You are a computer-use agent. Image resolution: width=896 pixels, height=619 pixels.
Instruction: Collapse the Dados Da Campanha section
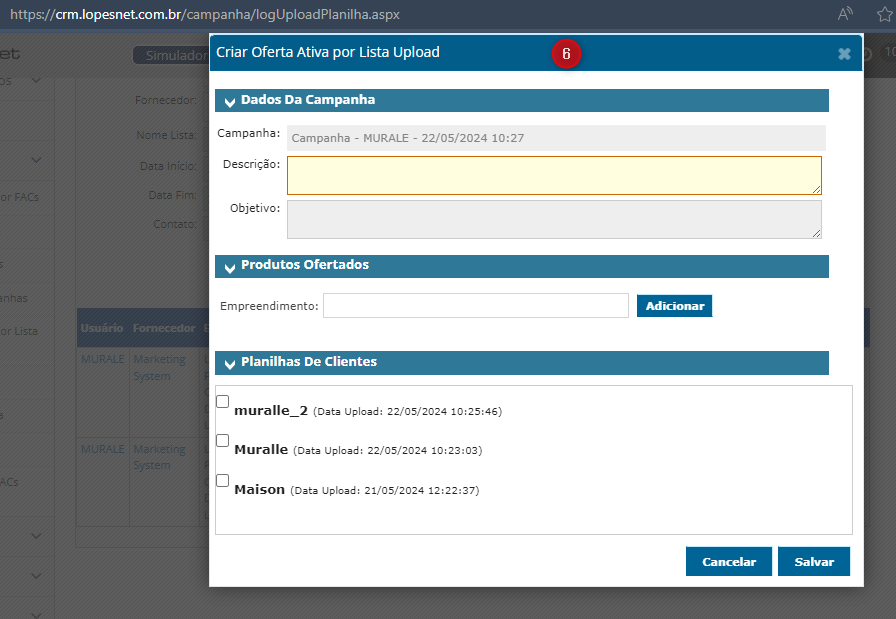coord(230,101)
